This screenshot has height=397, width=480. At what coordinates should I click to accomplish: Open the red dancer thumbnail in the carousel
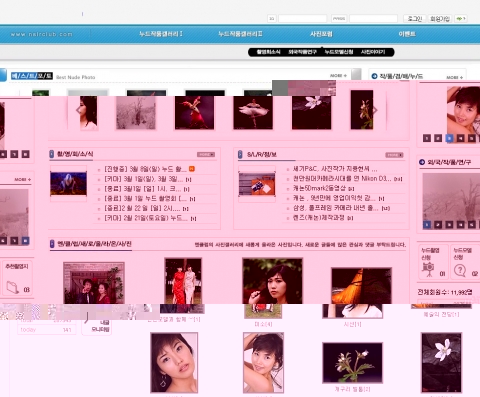pyautogui.click(x=195, y=112)
